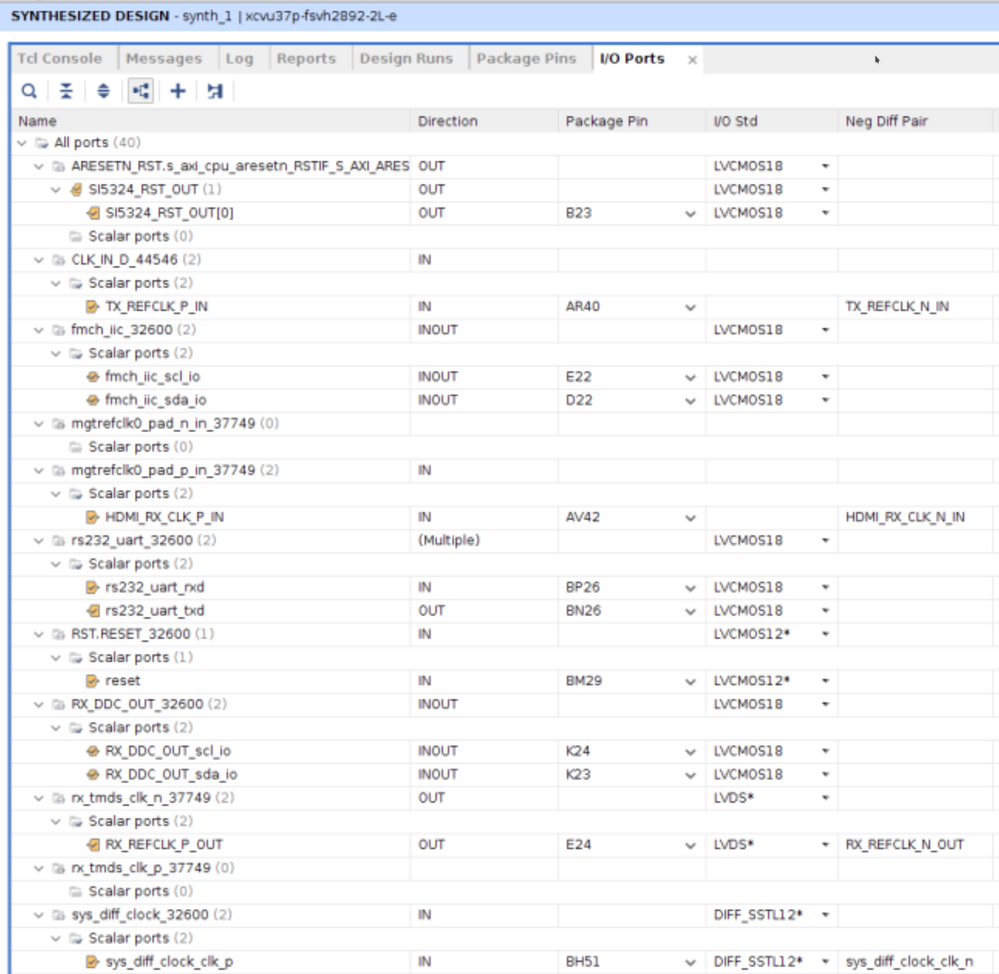Collapse the CLK_IN_D_44546 interface node
The width and height of the screenshot is (999, 974).
pyautogui.click(x=39, y=260)
